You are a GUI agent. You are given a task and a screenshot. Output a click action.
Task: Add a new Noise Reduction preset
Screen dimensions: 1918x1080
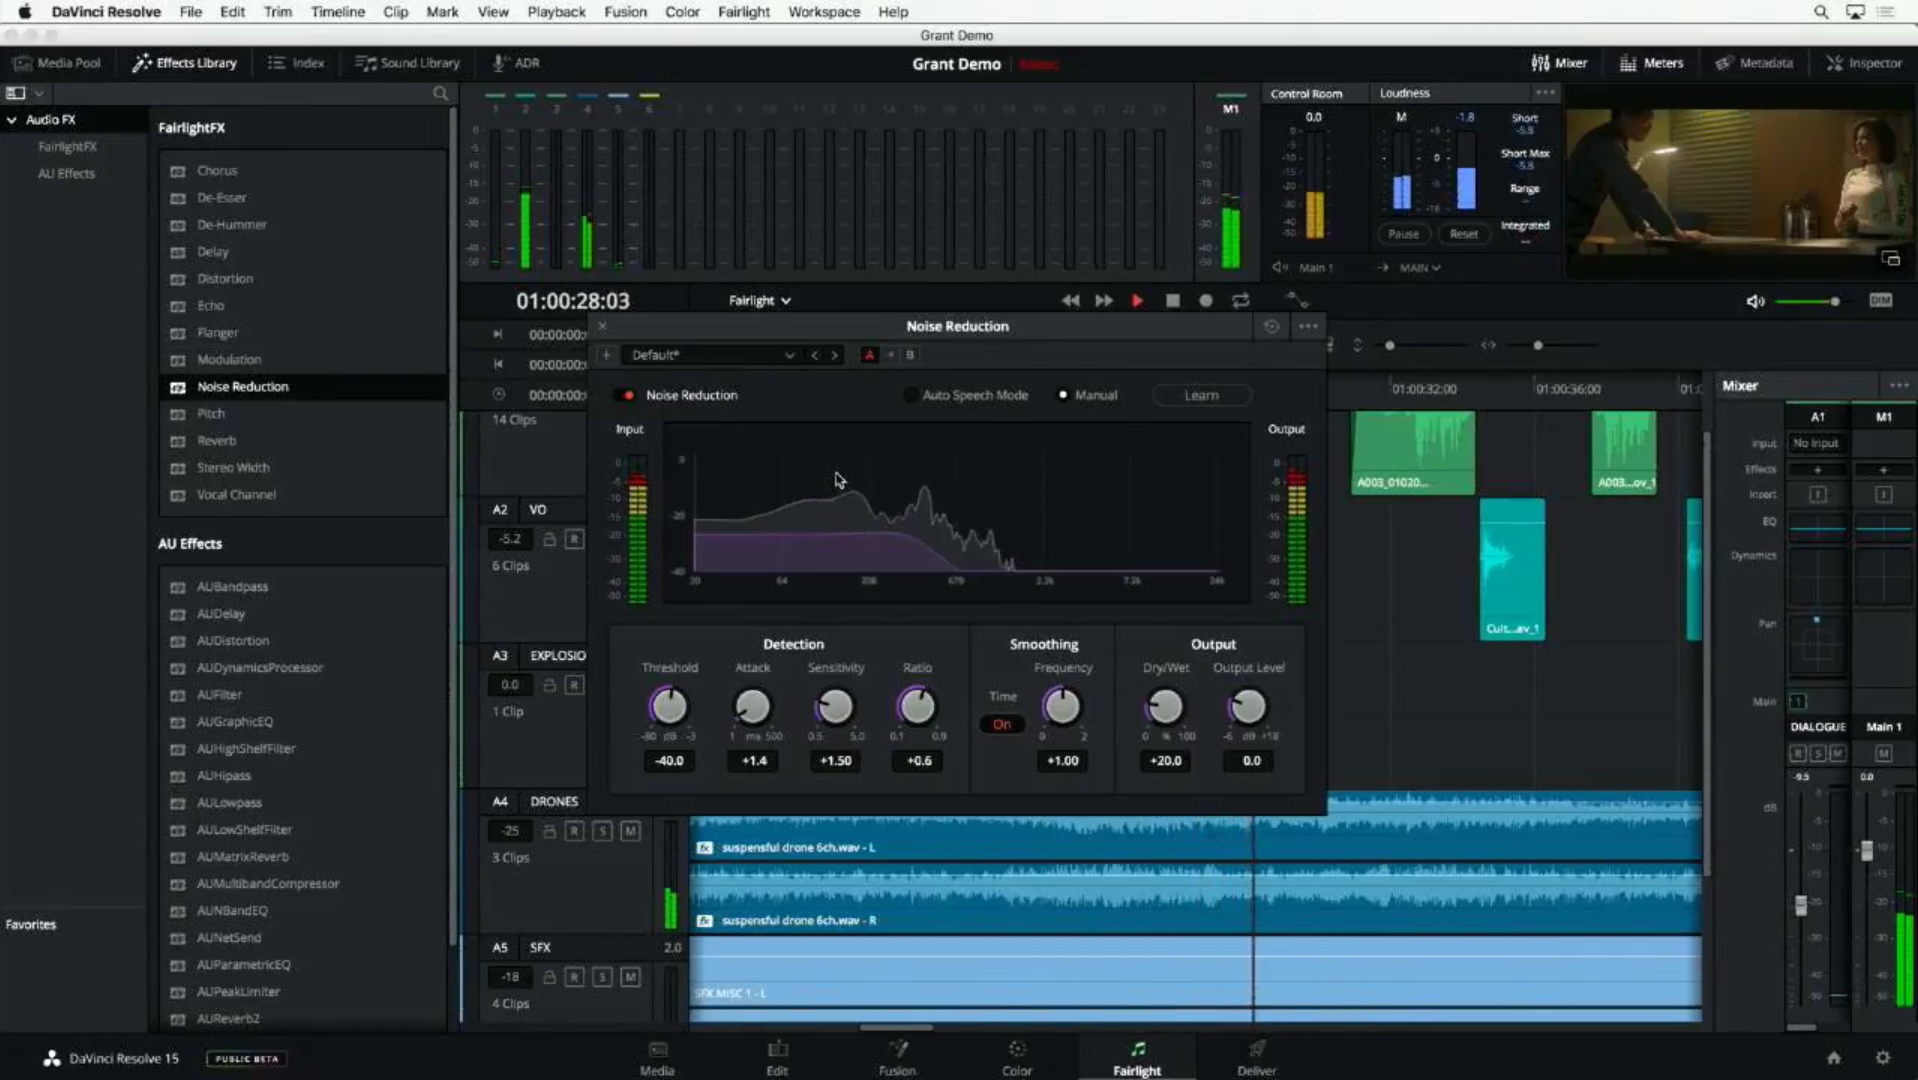coord(606,355)
